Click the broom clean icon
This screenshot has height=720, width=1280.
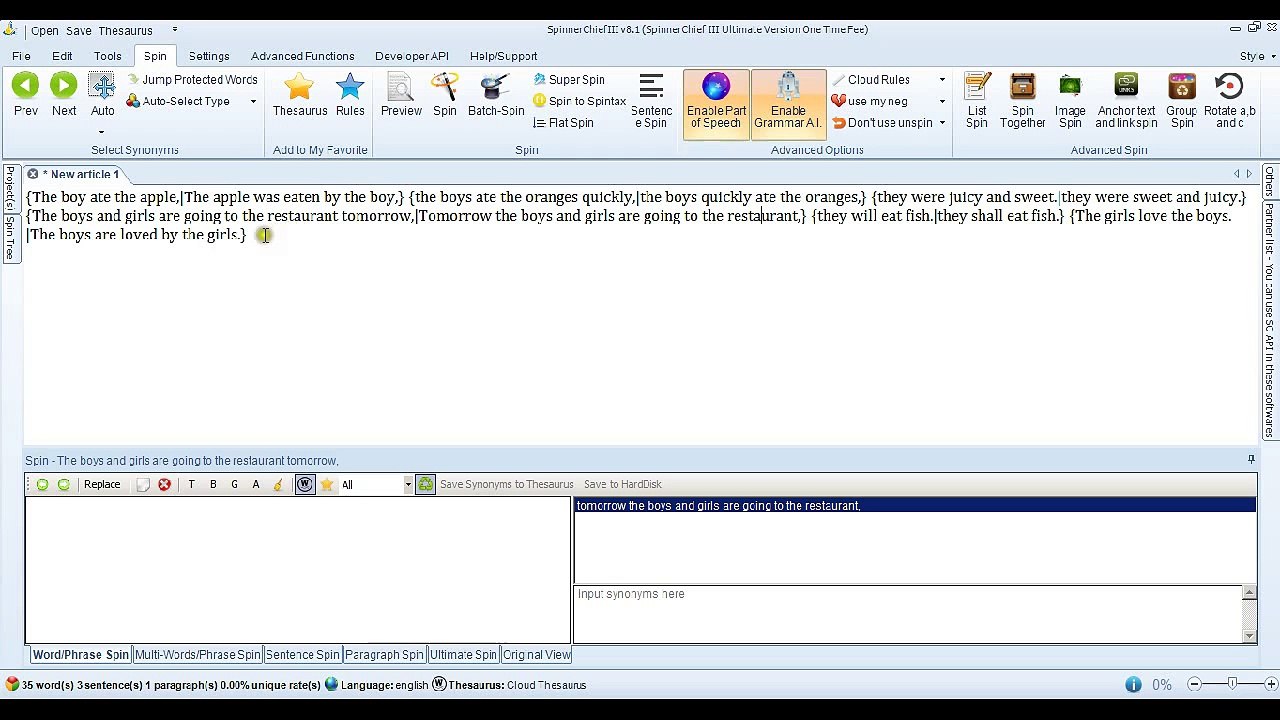click(x=278, y=485)
